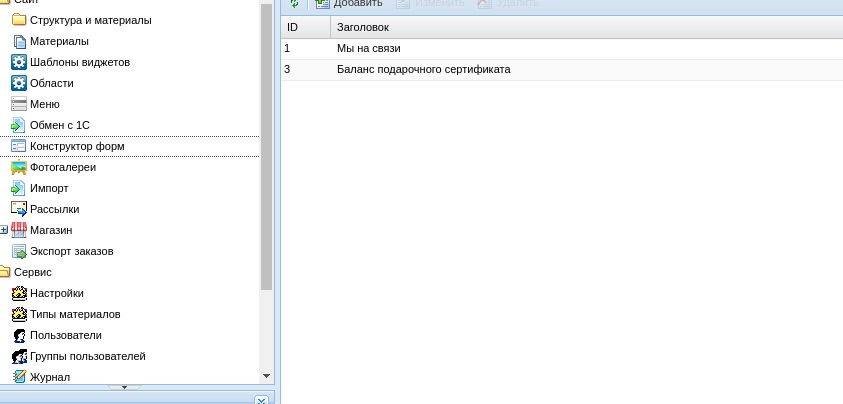Viewport: 843px width, 404px height.
Task: Click the Обмен с 1С icon
Action: (18, 125)
